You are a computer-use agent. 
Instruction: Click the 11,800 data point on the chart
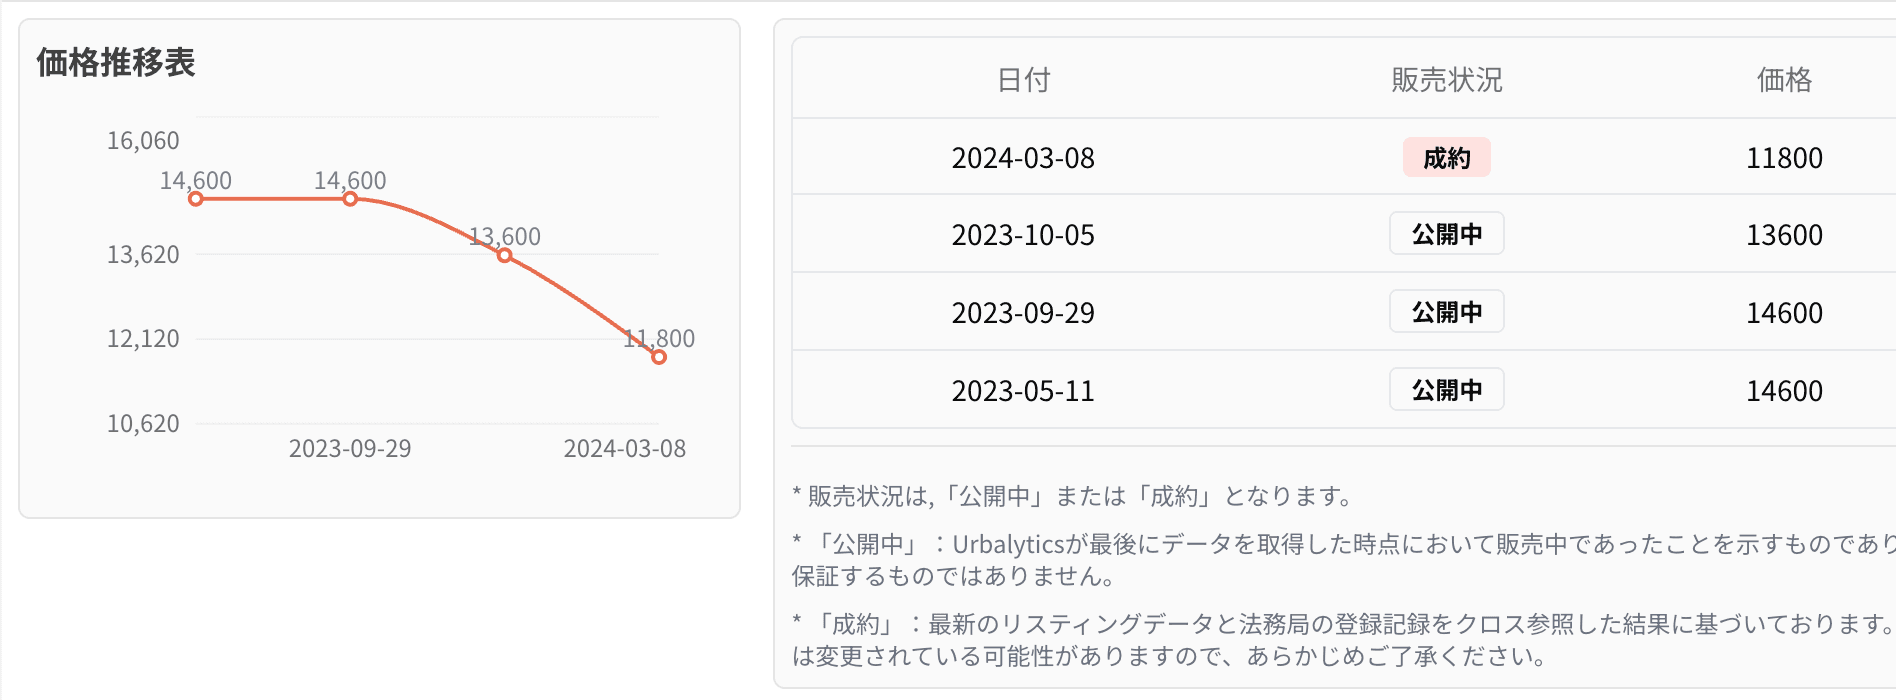[657, 357]
